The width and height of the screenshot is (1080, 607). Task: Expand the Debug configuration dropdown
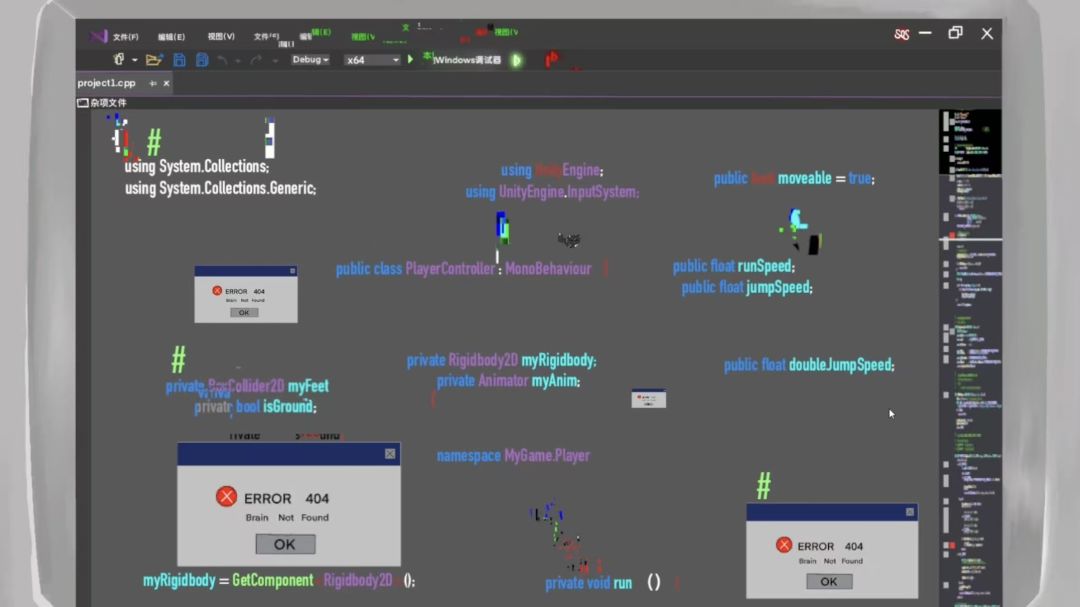(310, 60)
